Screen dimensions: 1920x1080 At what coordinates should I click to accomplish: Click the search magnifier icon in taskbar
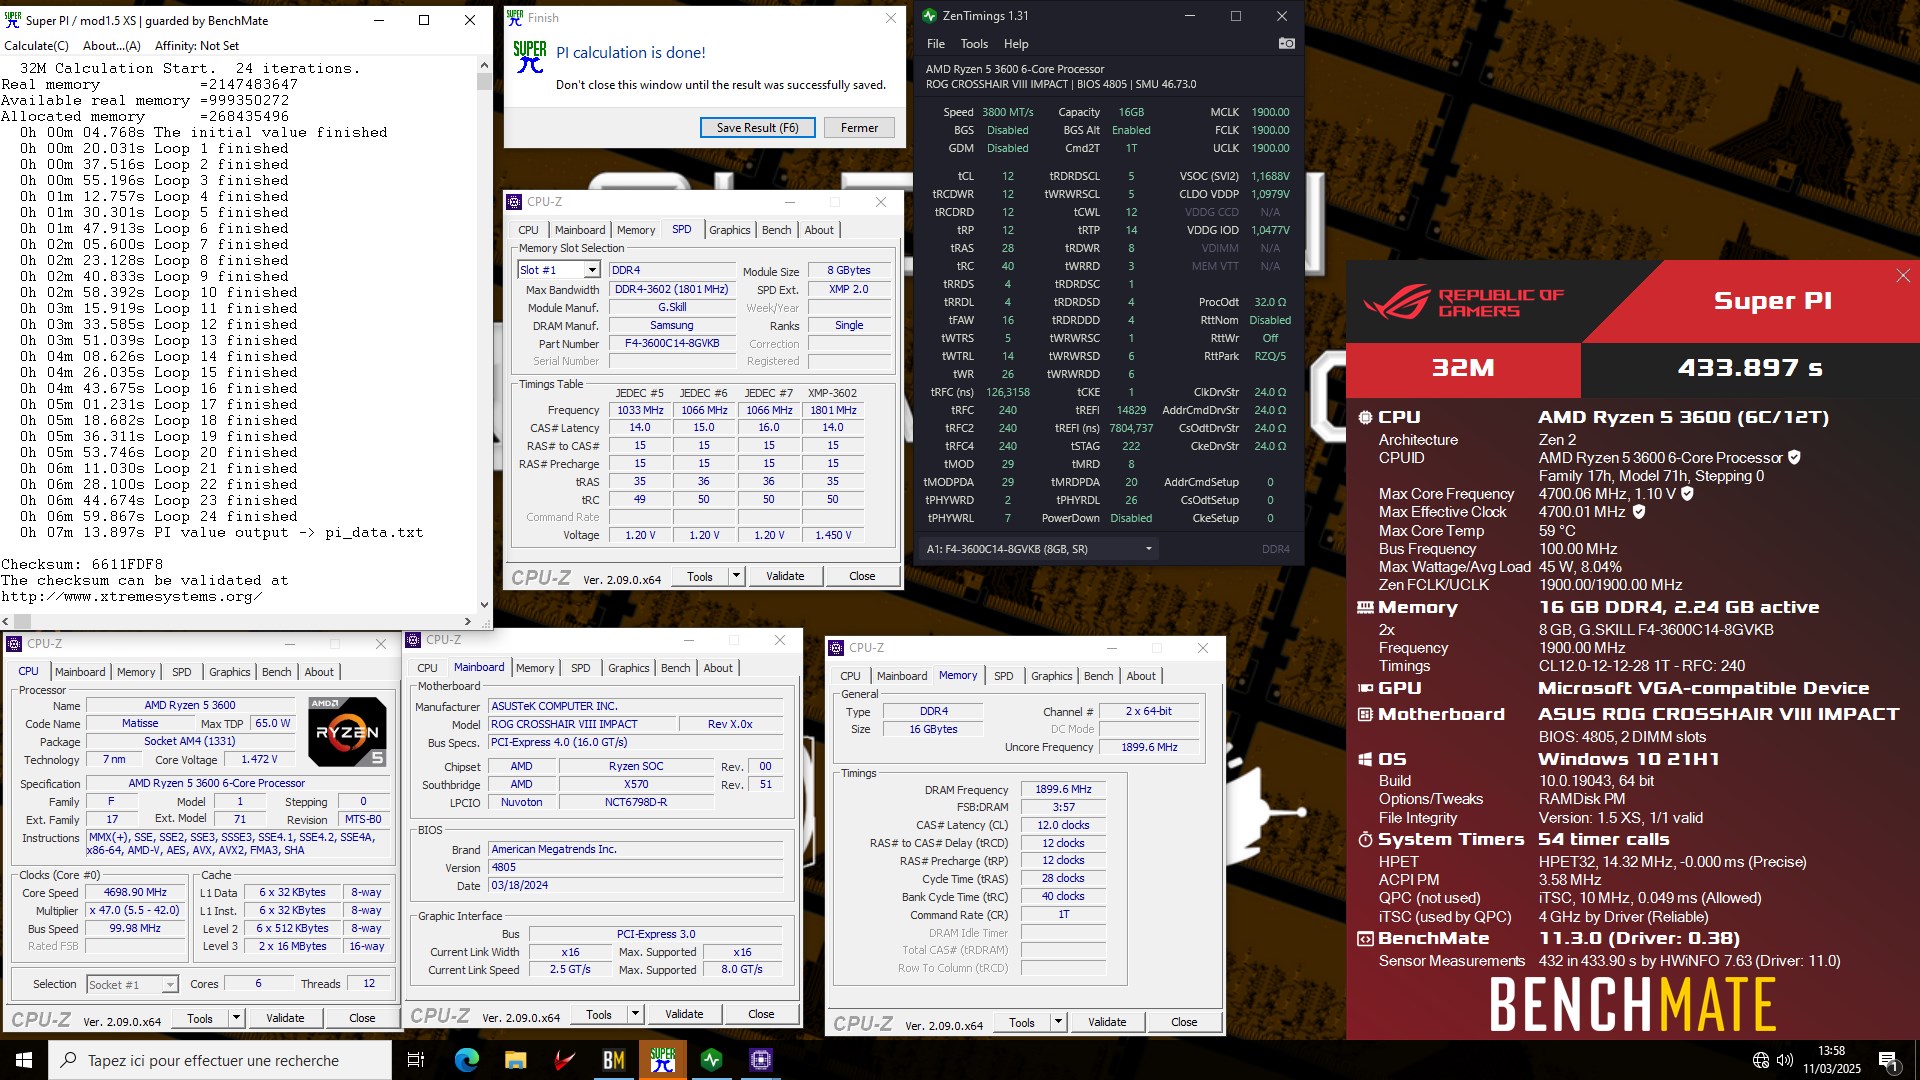68,1060
